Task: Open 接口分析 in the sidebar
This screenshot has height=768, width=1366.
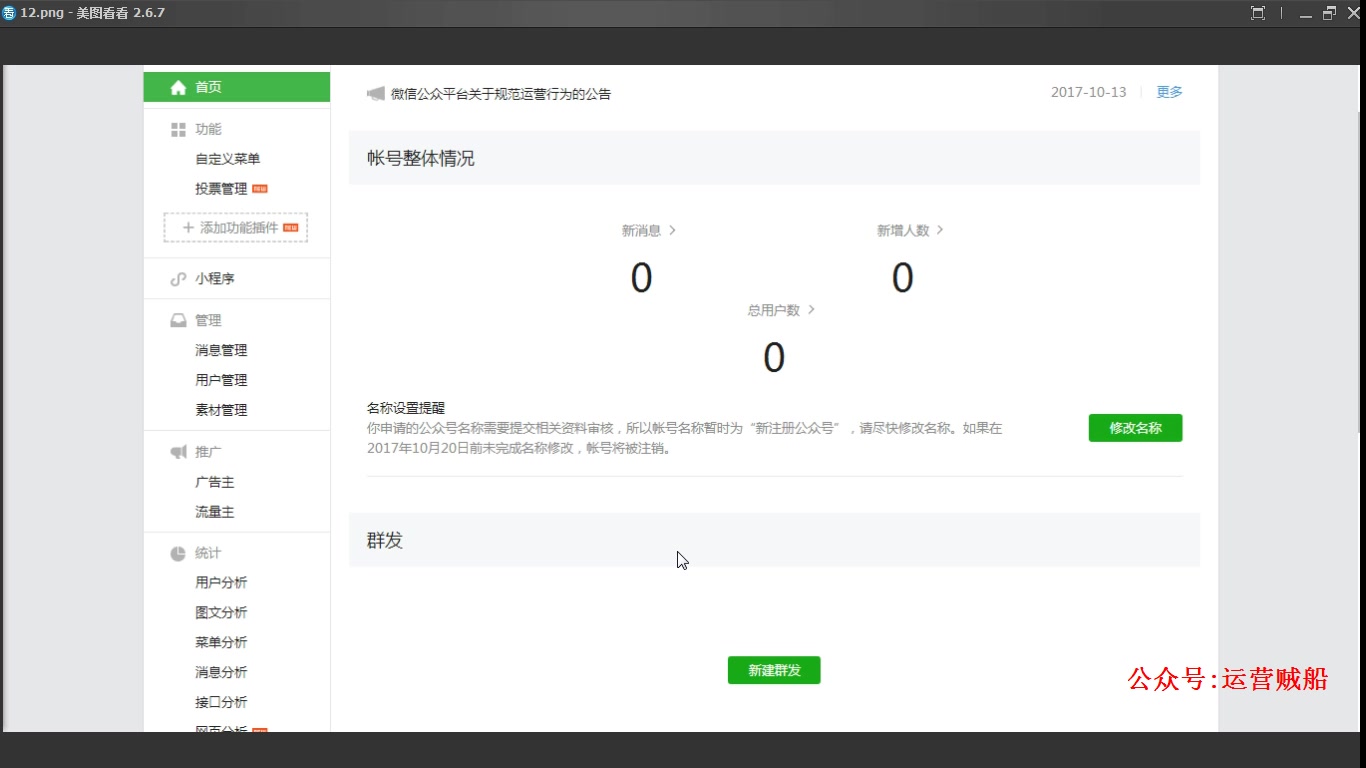Action: pos(221,703)
